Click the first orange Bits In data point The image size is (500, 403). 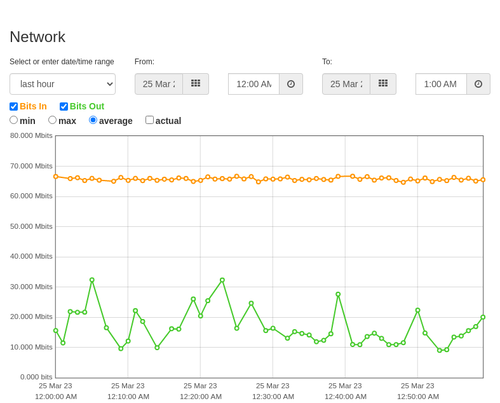tap(56, 177)
